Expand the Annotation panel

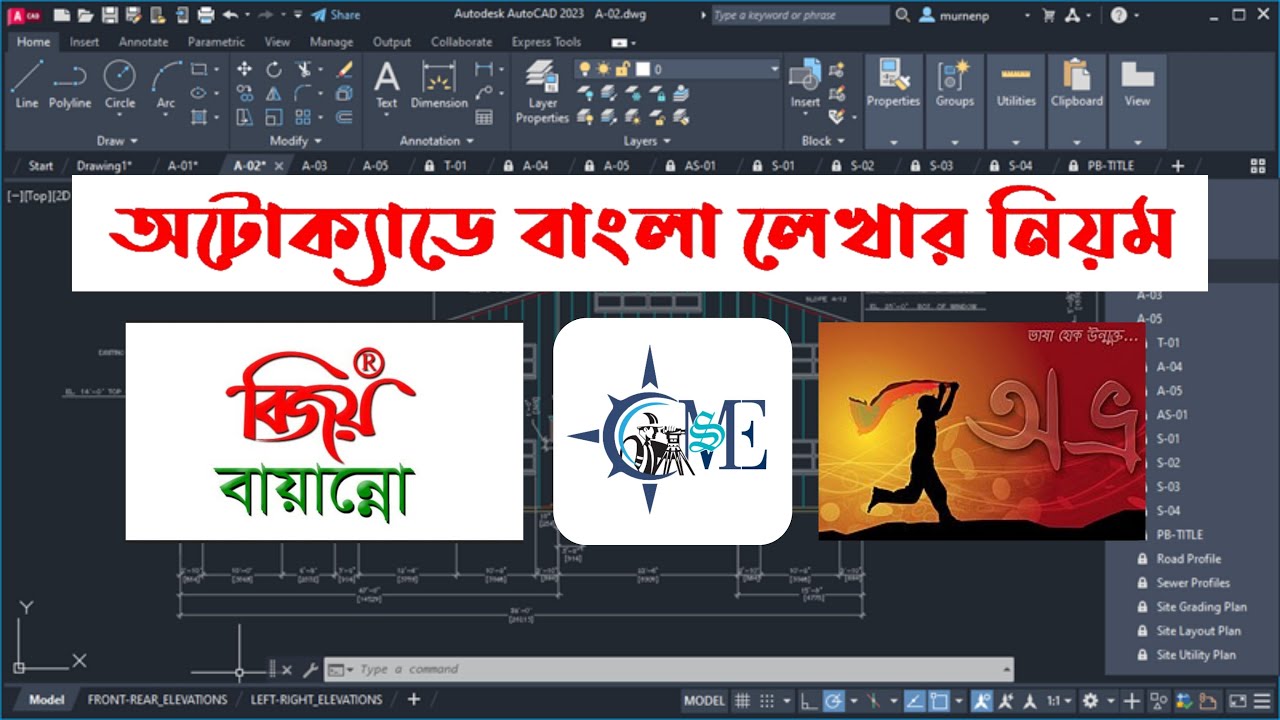436,141
